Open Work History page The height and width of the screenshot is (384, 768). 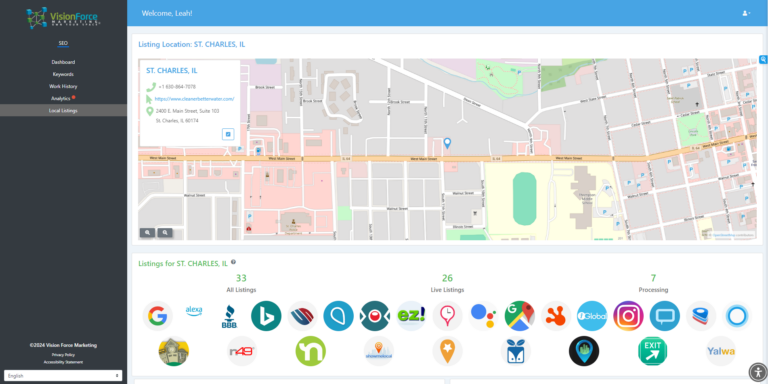click(63, 86)
